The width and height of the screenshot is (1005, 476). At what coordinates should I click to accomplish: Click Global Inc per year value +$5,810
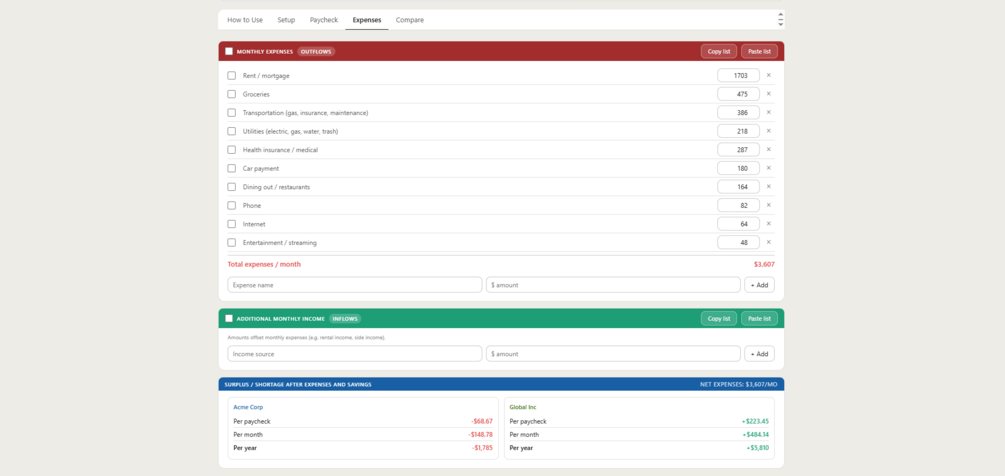pyautogui.click(x=757, y=448)
